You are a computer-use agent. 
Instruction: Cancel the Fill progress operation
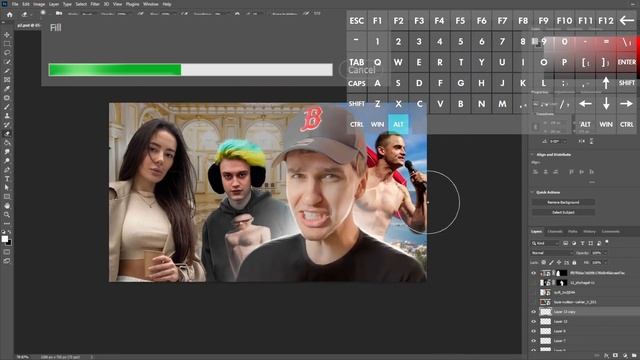pos(362,70)
